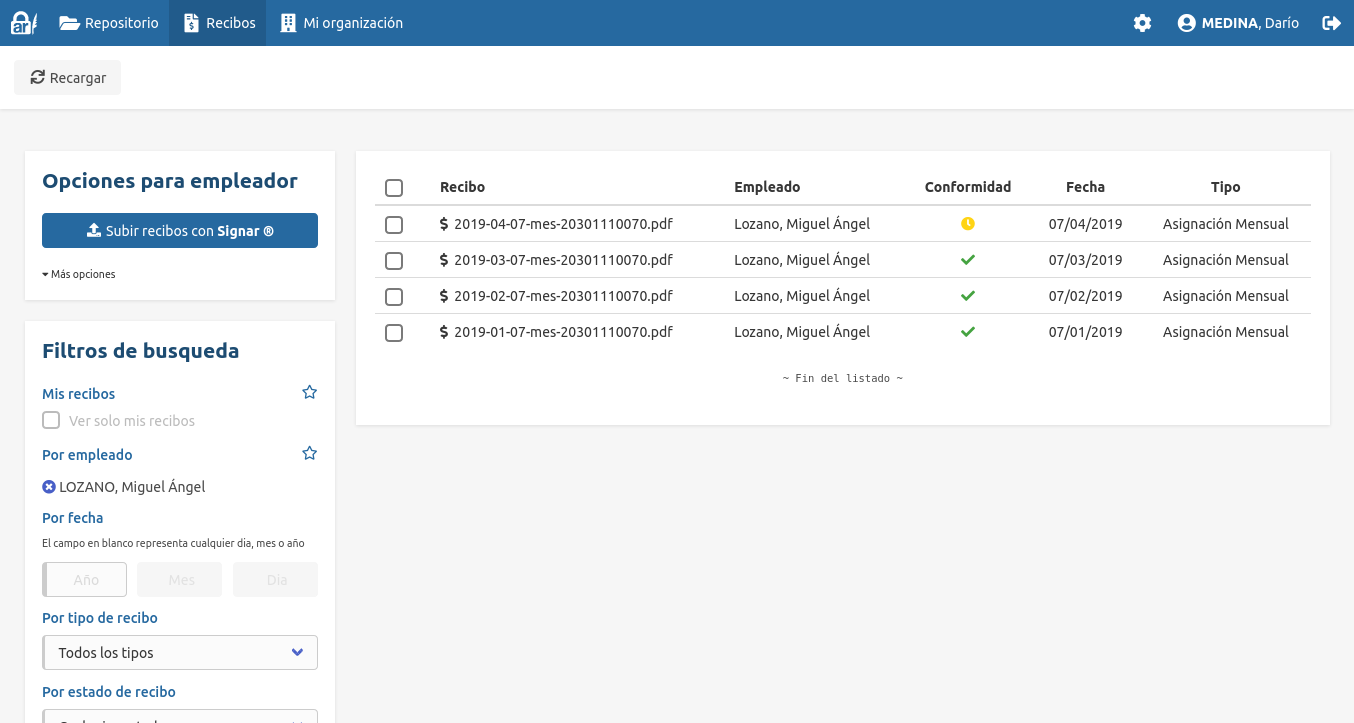
Task: Enable Ver solo mis recibos checkbox
Action: (51, 420)
